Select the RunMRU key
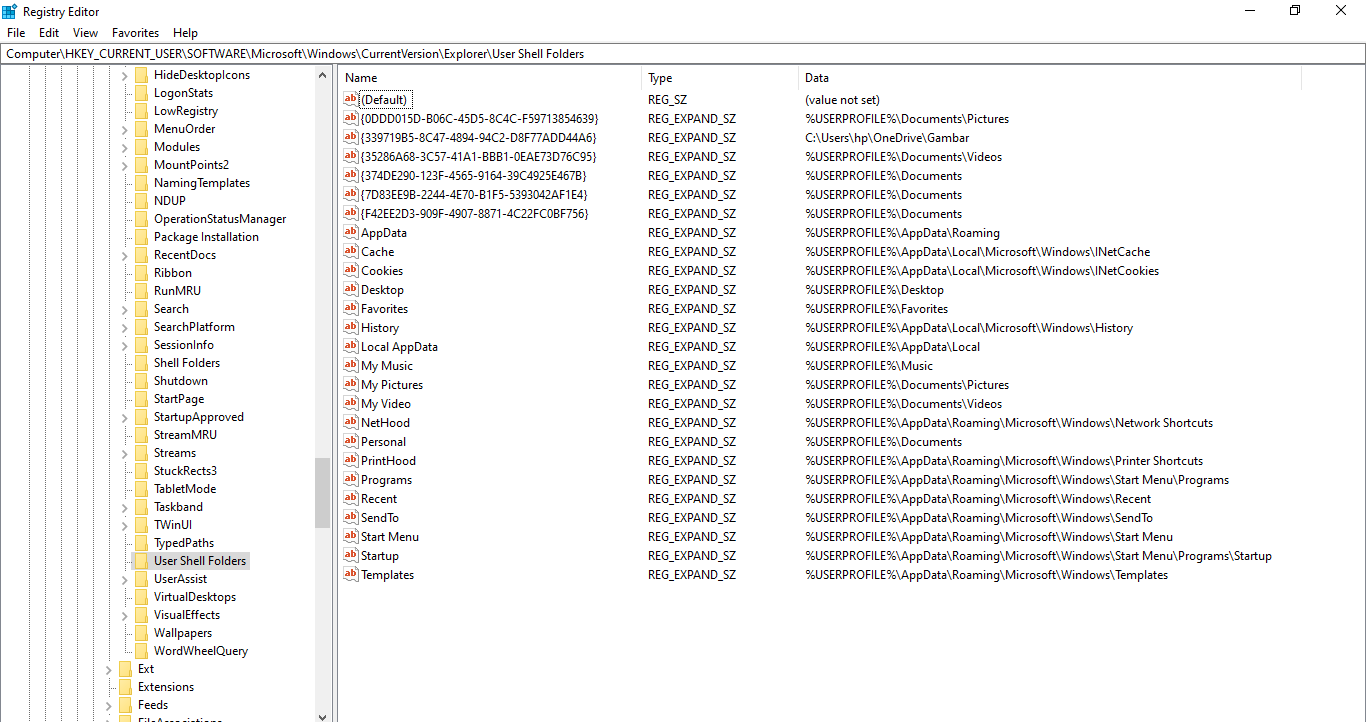The height and width of the screenshot is (722, 1366). [x=177, y=291]
